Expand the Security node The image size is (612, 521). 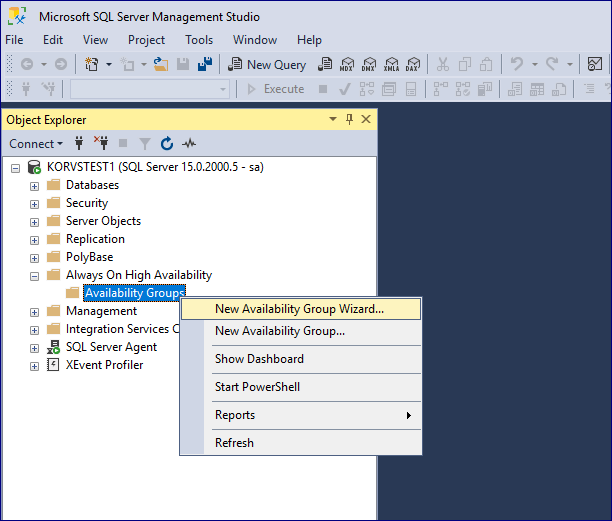pyautogui.click(x=34, y=204)
